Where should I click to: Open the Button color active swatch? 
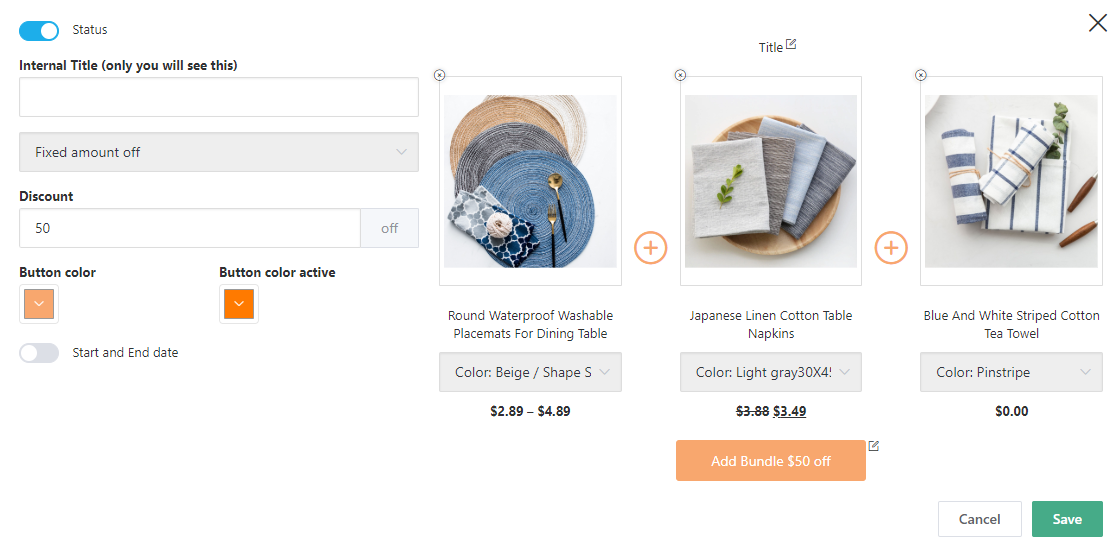(239, 304)
